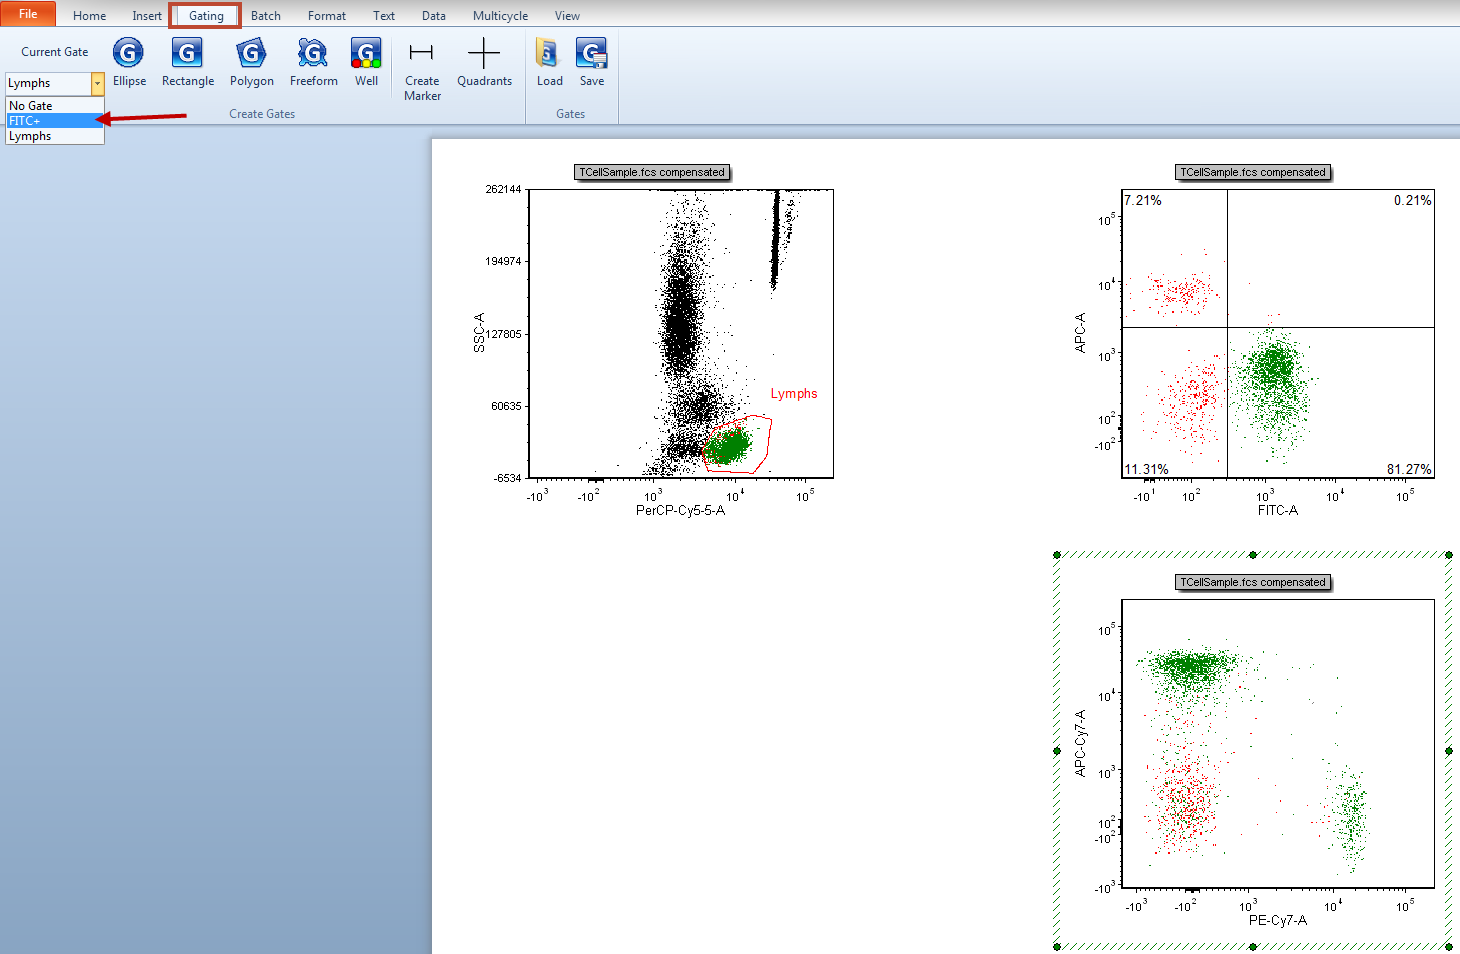This screenshot has width=1460, height=954.
Task: Choose the Polygon gate tool
Action: coord(251,62)
